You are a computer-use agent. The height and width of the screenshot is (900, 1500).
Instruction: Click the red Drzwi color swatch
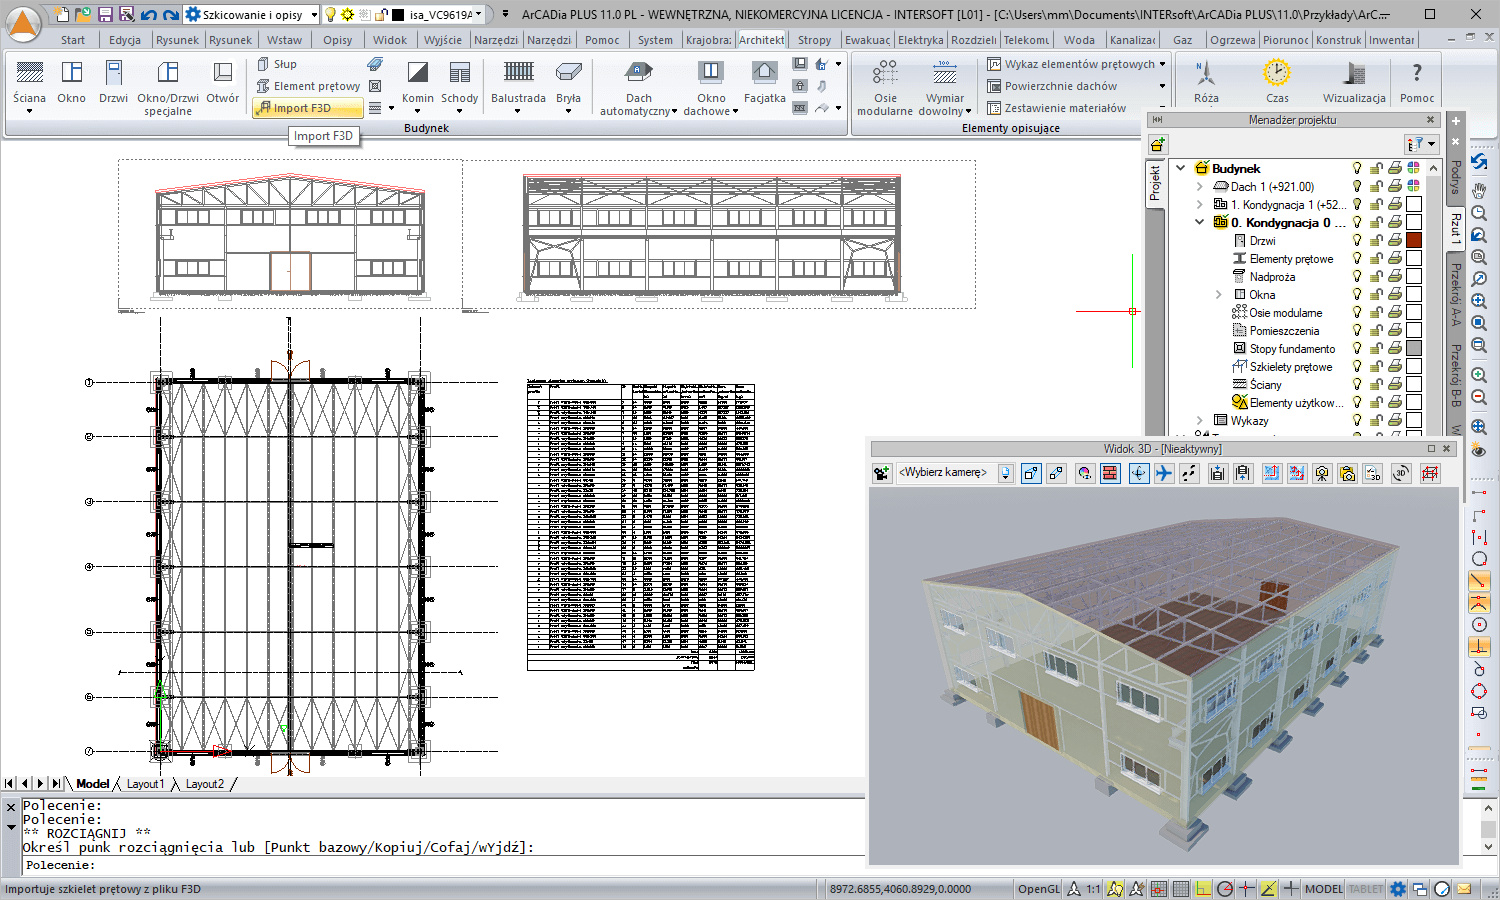coord(1414,241)
